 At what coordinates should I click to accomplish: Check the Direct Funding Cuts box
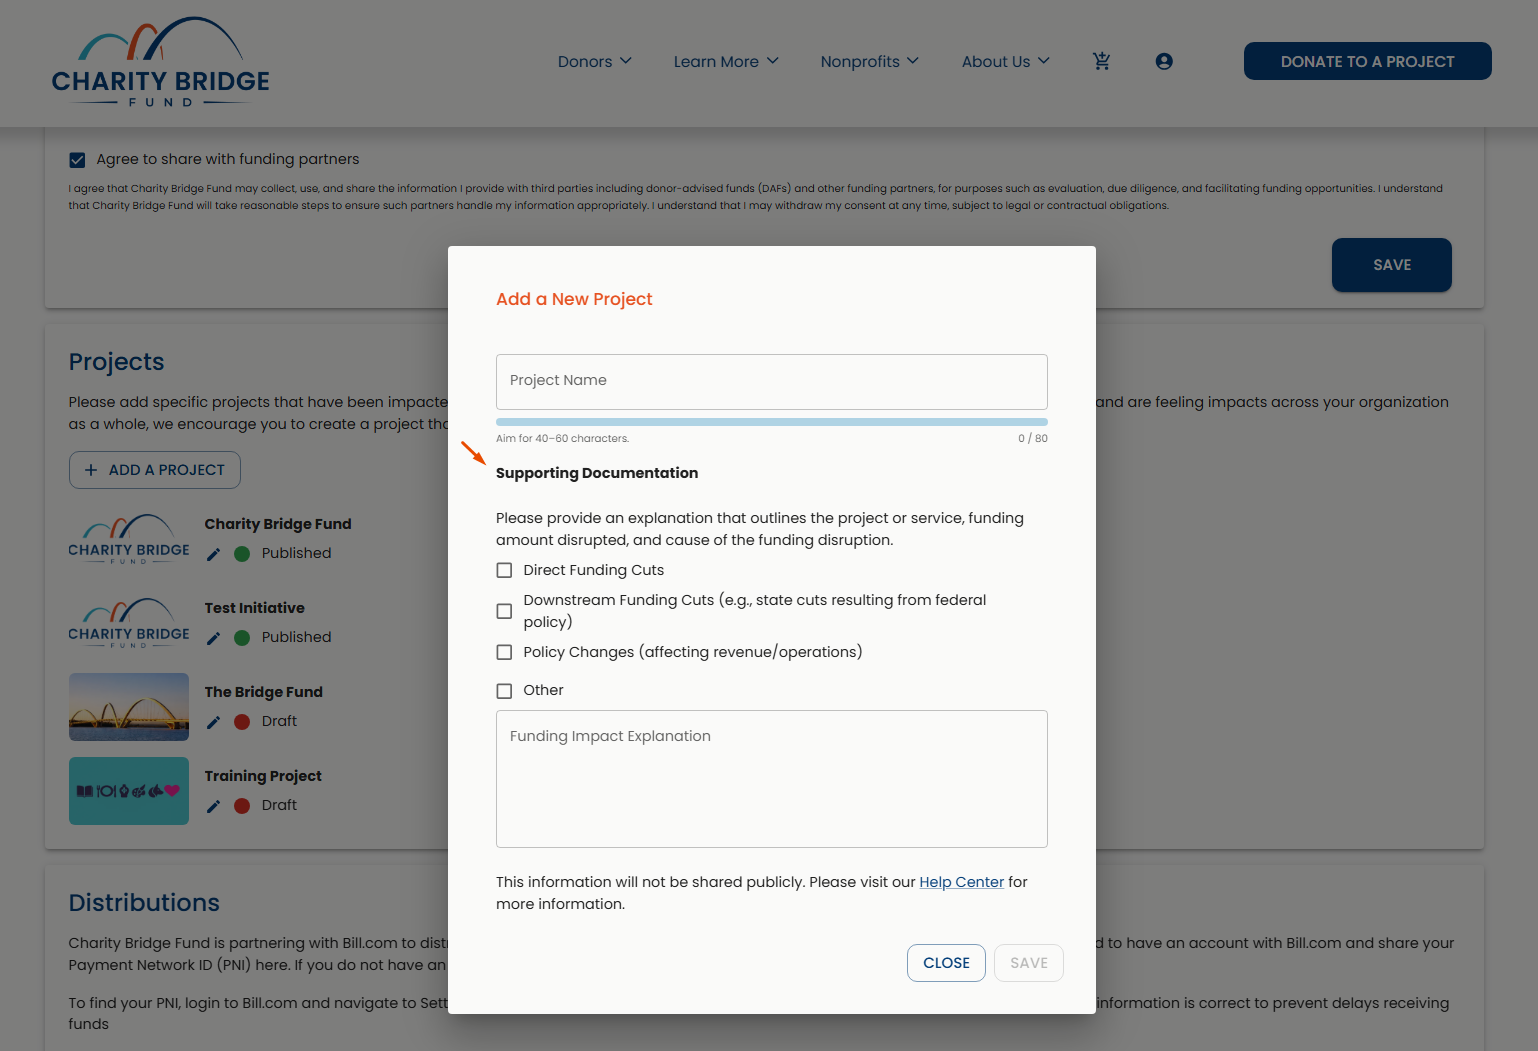504,570
